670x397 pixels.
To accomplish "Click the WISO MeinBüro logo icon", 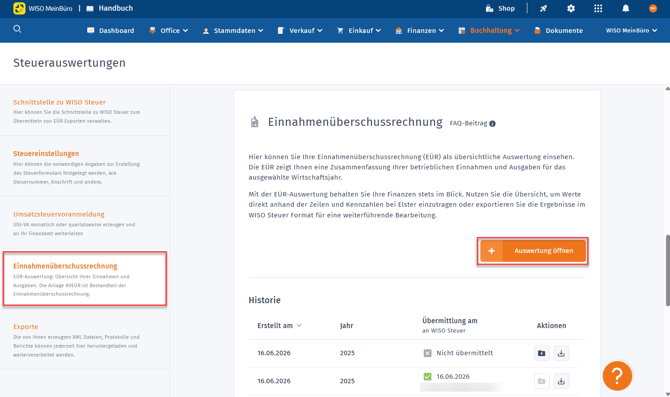I will 19,8.
